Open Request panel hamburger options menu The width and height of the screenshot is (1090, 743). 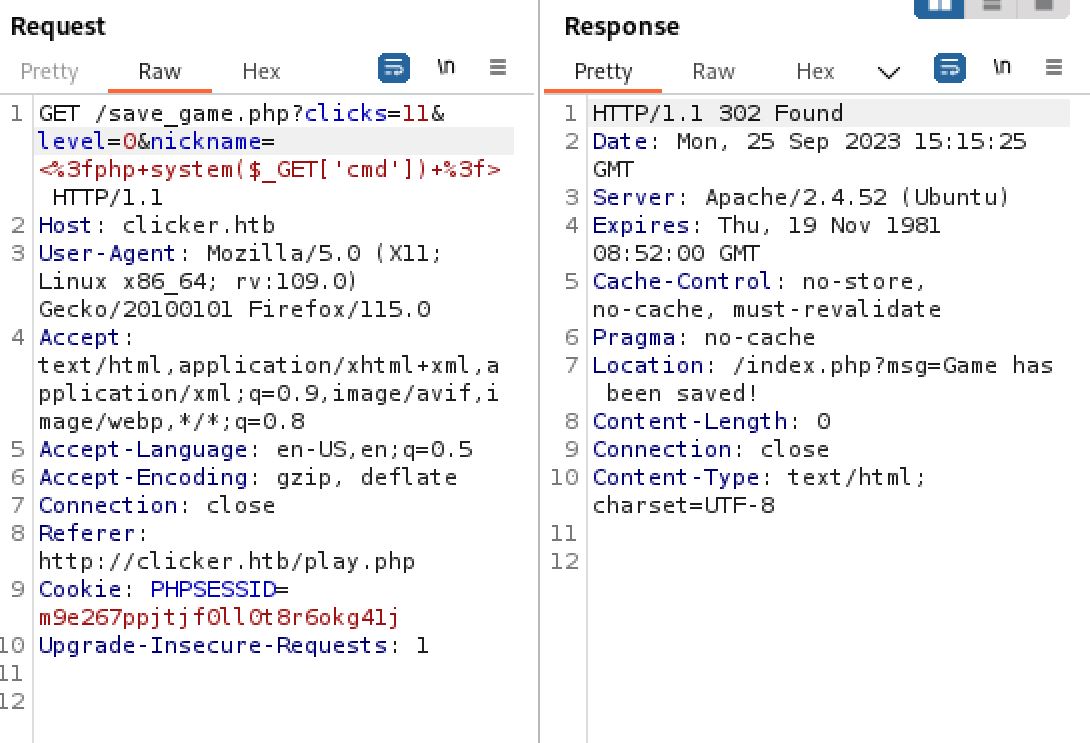point(497,68)
